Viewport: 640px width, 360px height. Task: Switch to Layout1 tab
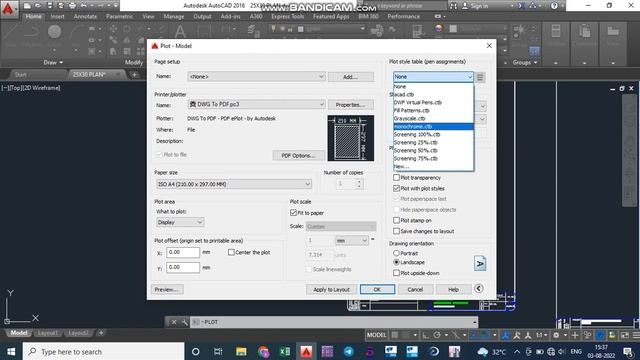47,333
